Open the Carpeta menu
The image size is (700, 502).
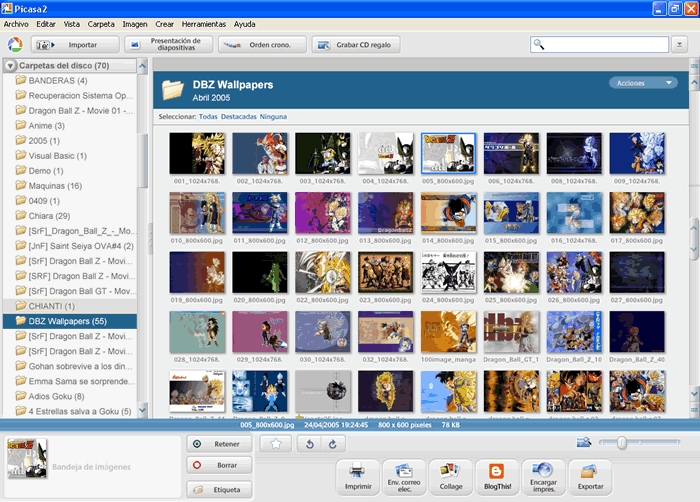(101, 24)
